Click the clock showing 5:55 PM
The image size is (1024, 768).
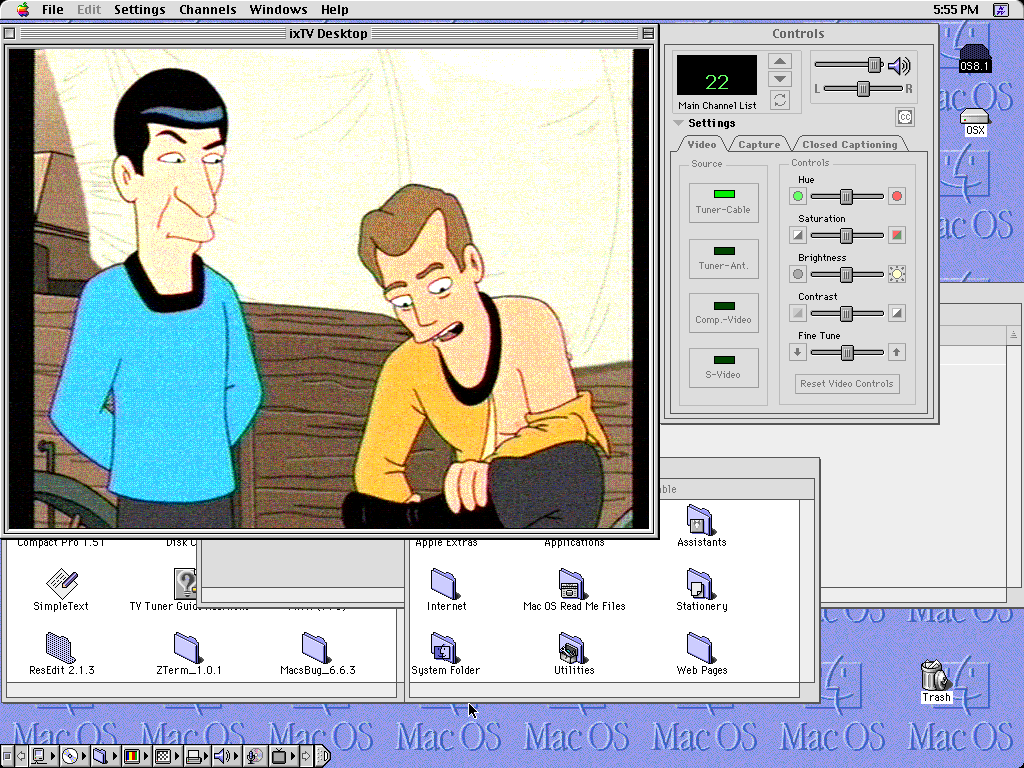pyautogui.click(x=954, y=10)
